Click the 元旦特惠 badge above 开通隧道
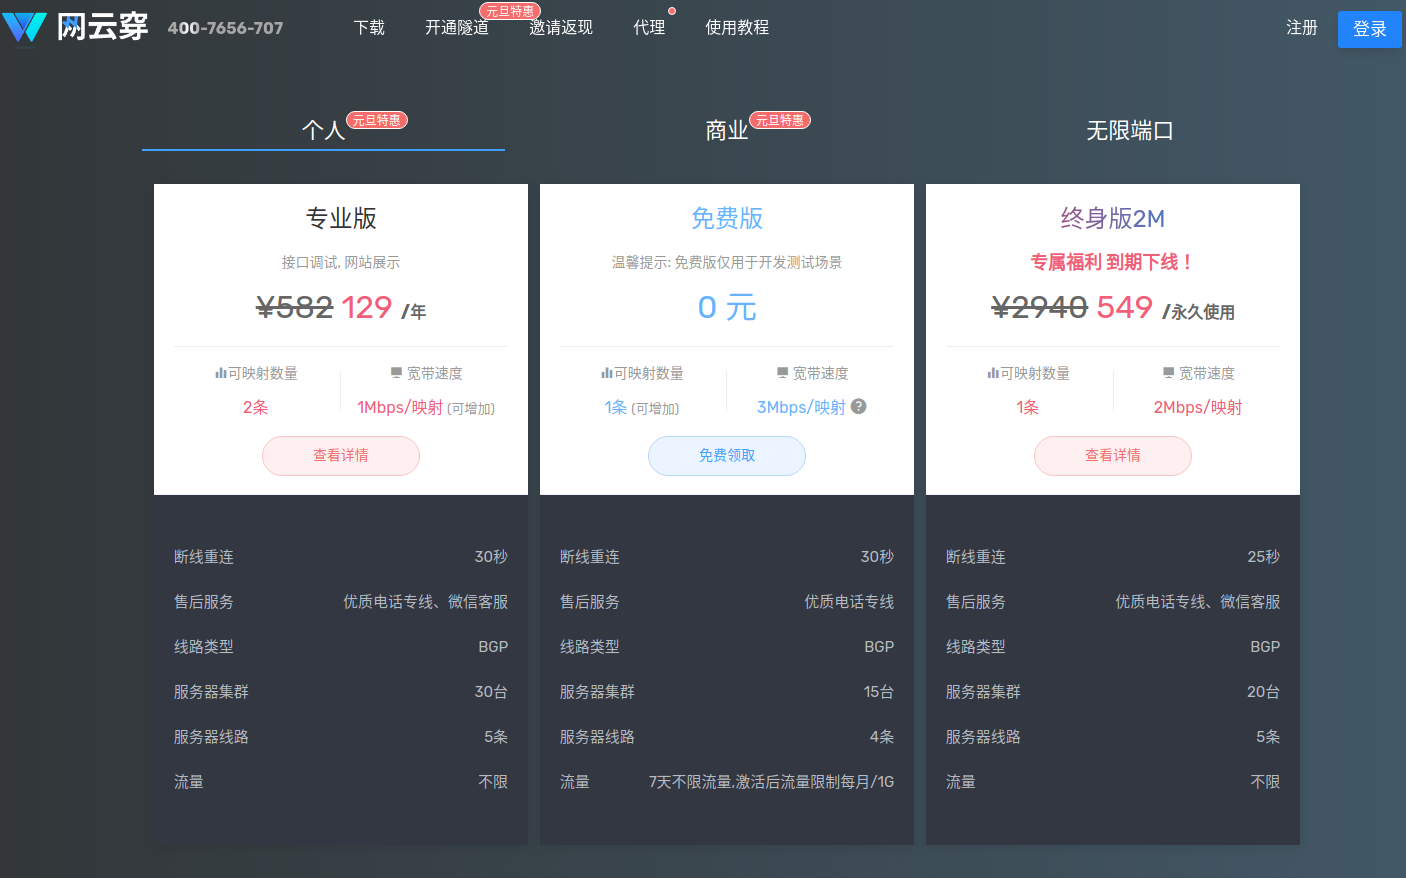The height and width of the screenshot is (878, 1406). tap(510, 10)
